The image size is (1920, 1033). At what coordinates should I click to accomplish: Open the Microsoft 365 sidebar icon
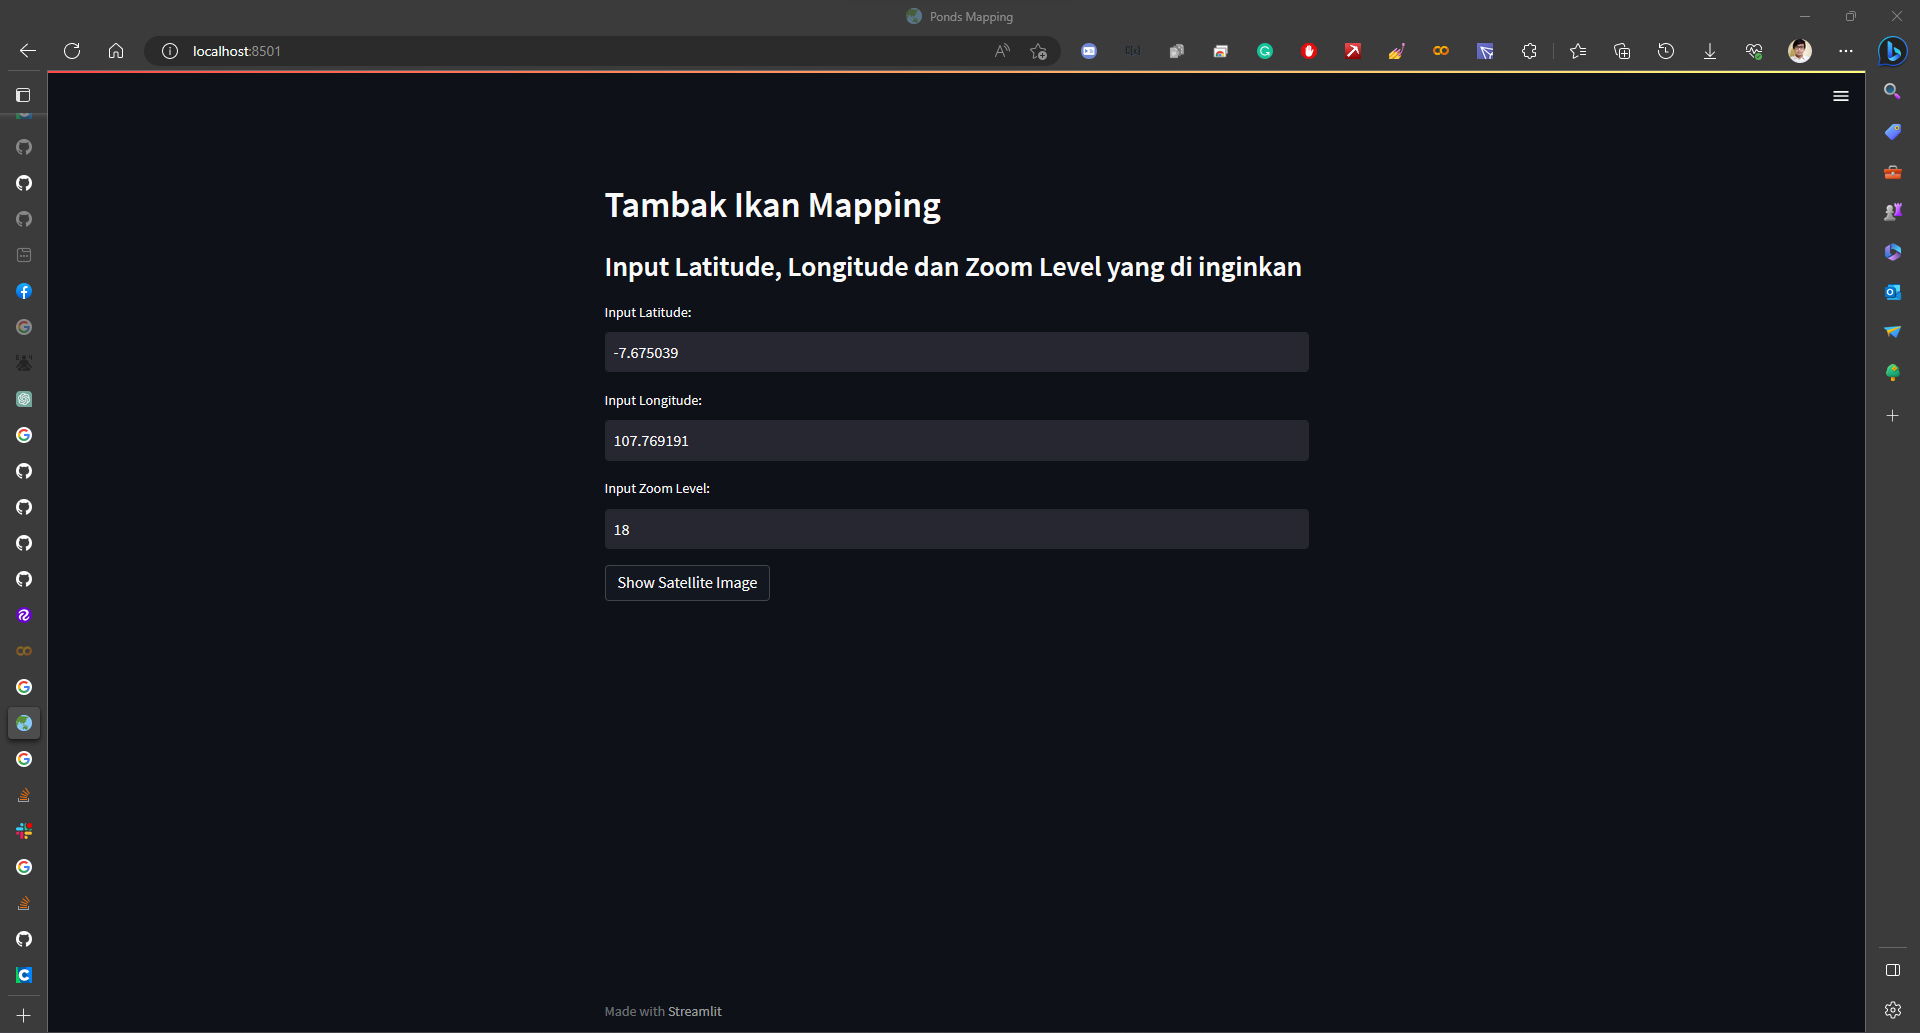coord(1892,251)
